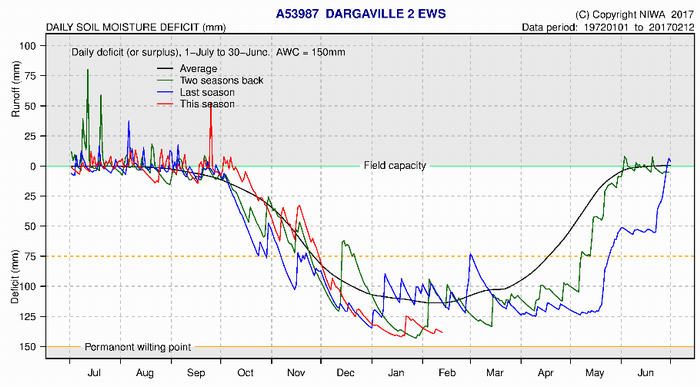
Task: Click the Jun month label on x-axis
Action: click(646, 373)
